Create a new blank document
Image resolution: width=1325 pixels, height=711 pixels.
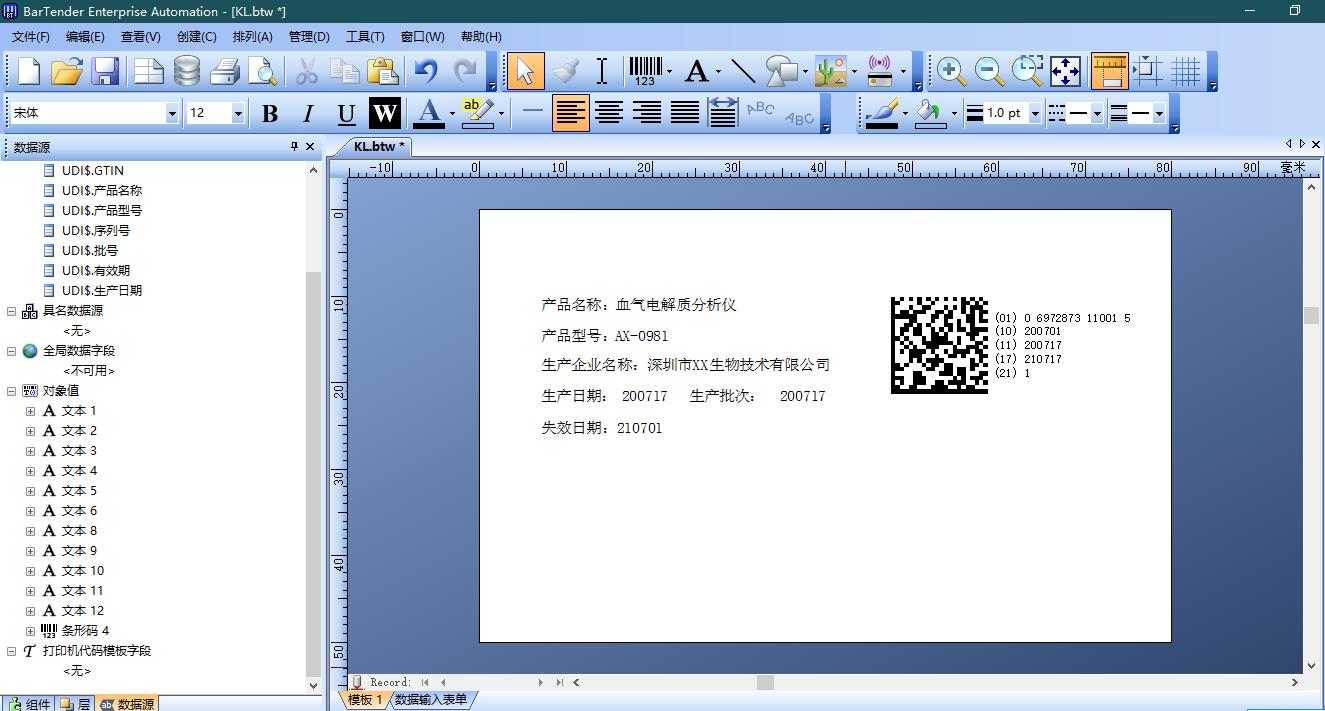[x=30, y=71]
